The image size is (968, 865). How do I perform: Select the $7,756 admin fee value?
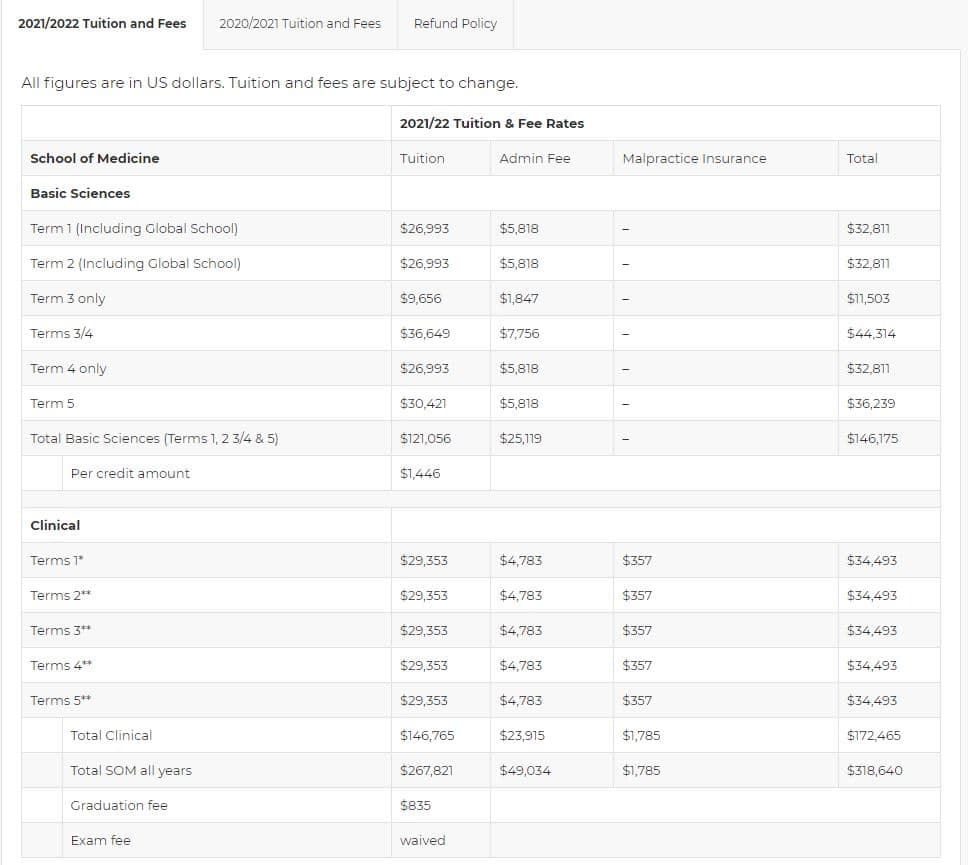click(519, 333)
